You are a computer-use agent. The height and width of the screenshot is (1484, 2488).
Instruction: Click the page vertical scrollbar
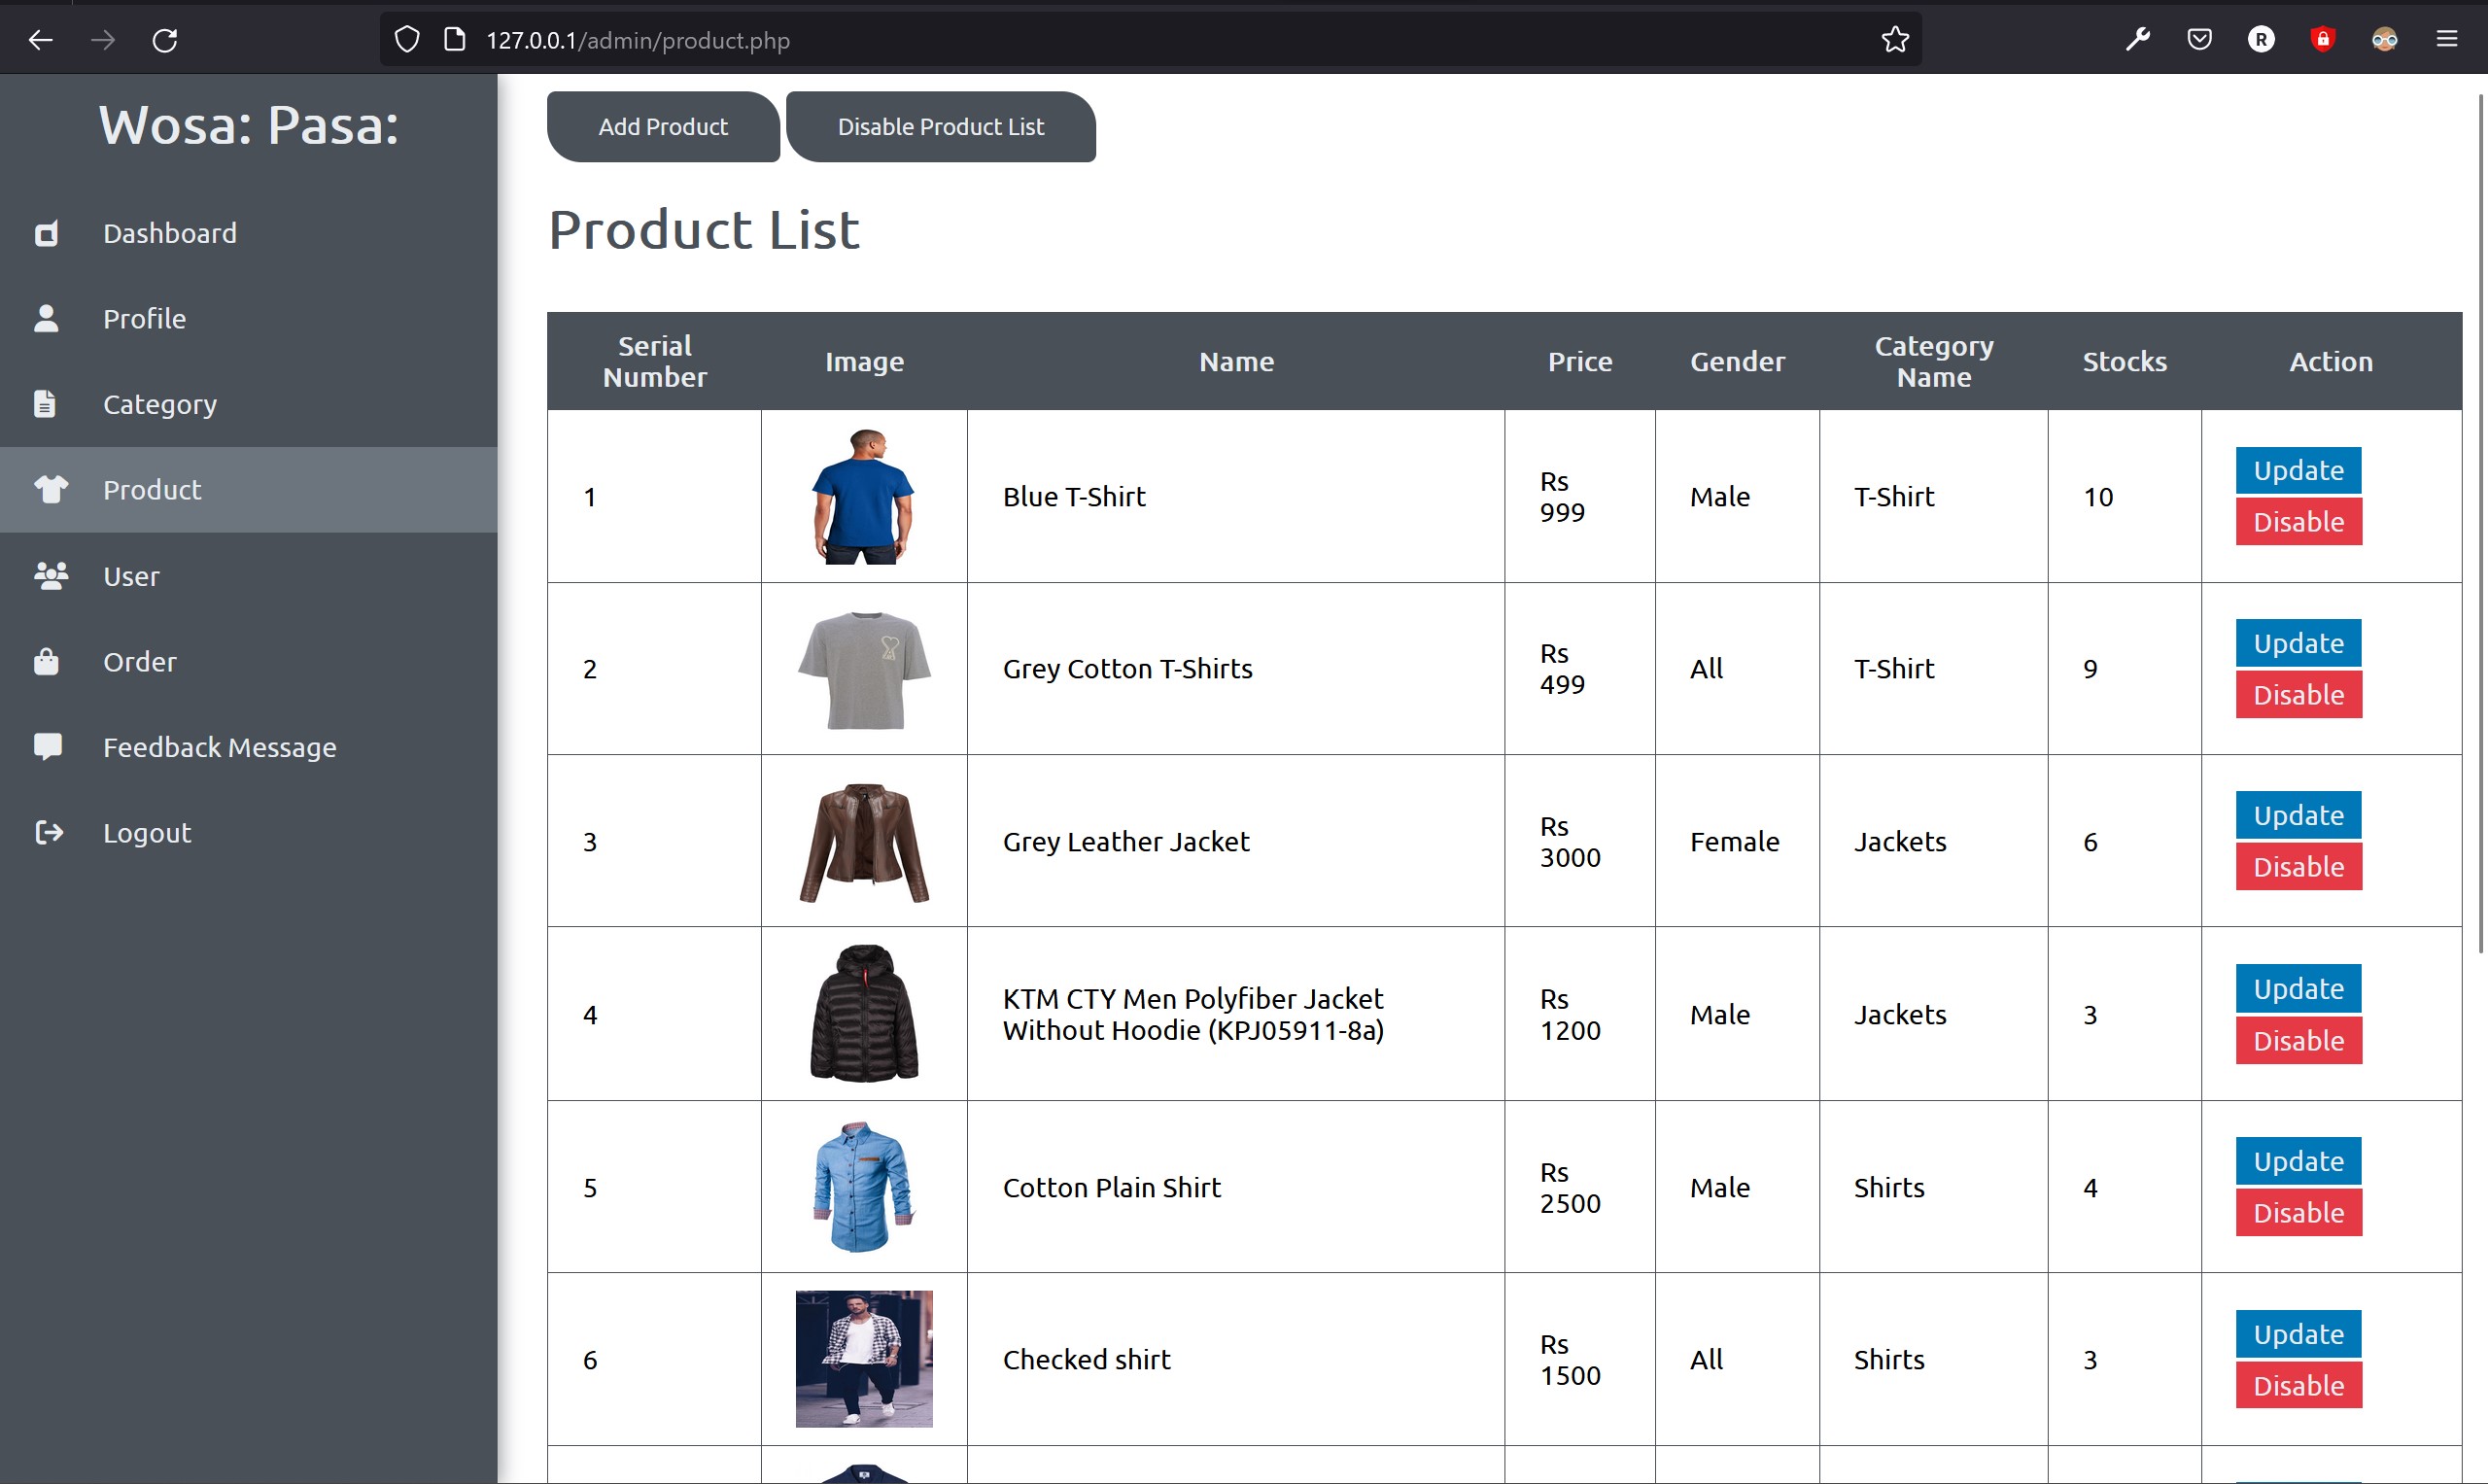coord(2480,520)
